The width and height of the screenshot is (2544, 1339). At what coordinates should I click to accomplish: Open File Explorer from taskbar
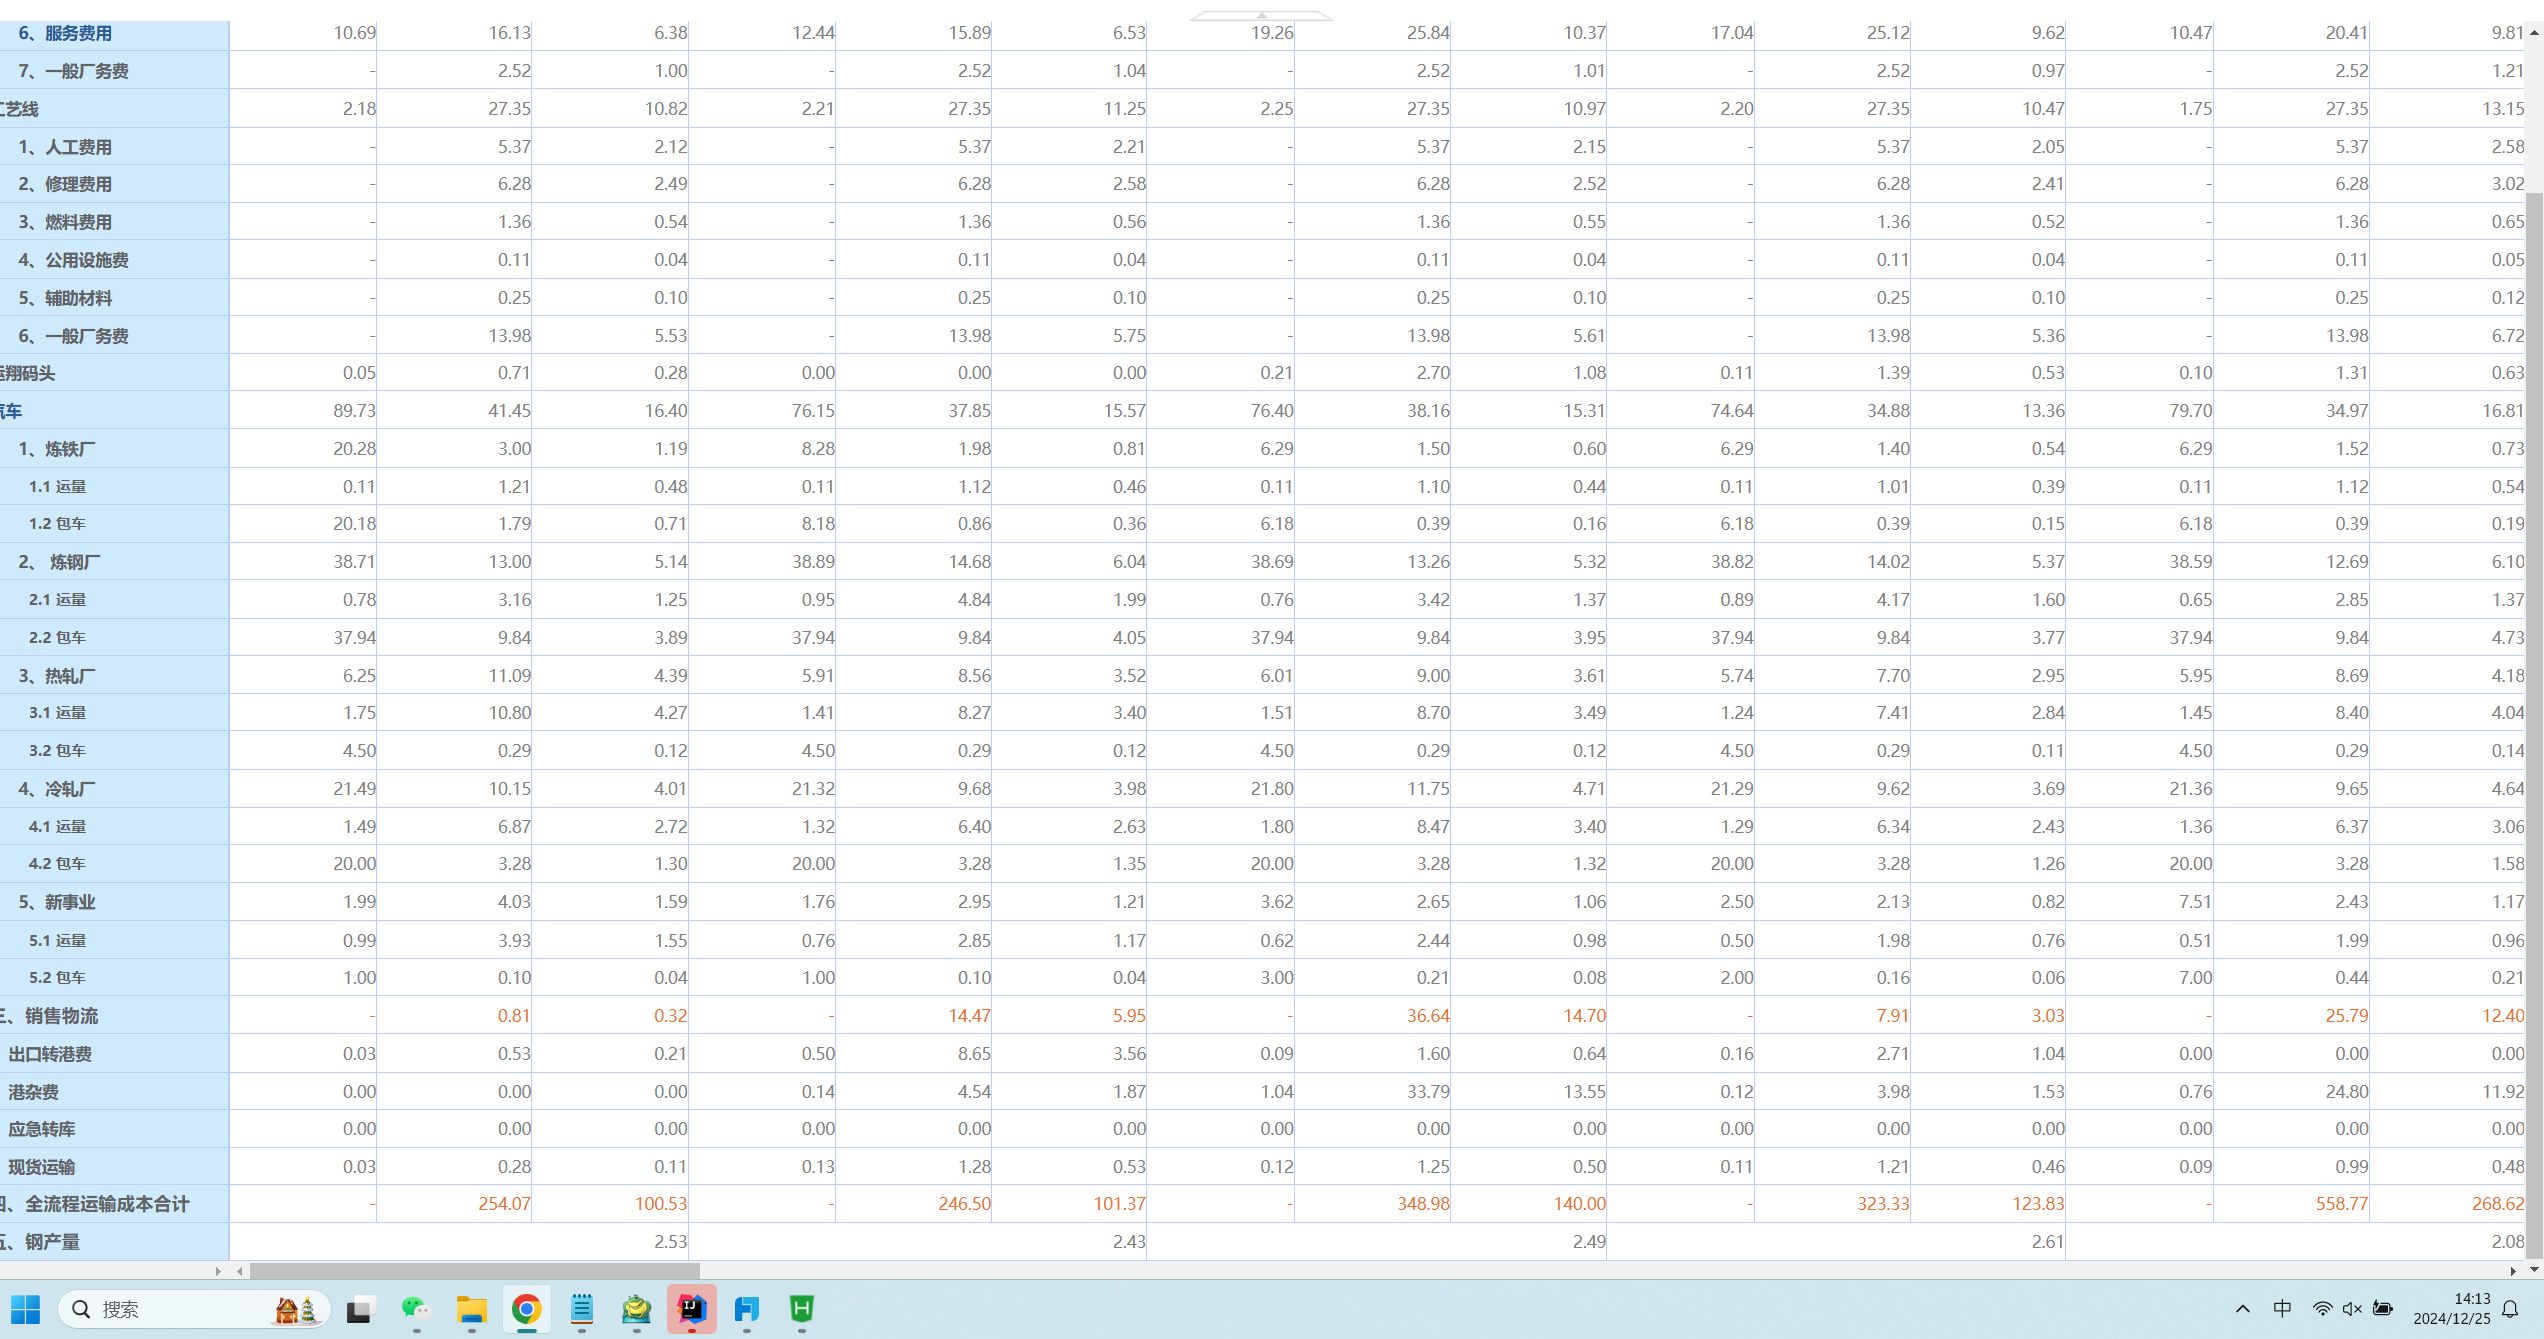pos(471,1309)
